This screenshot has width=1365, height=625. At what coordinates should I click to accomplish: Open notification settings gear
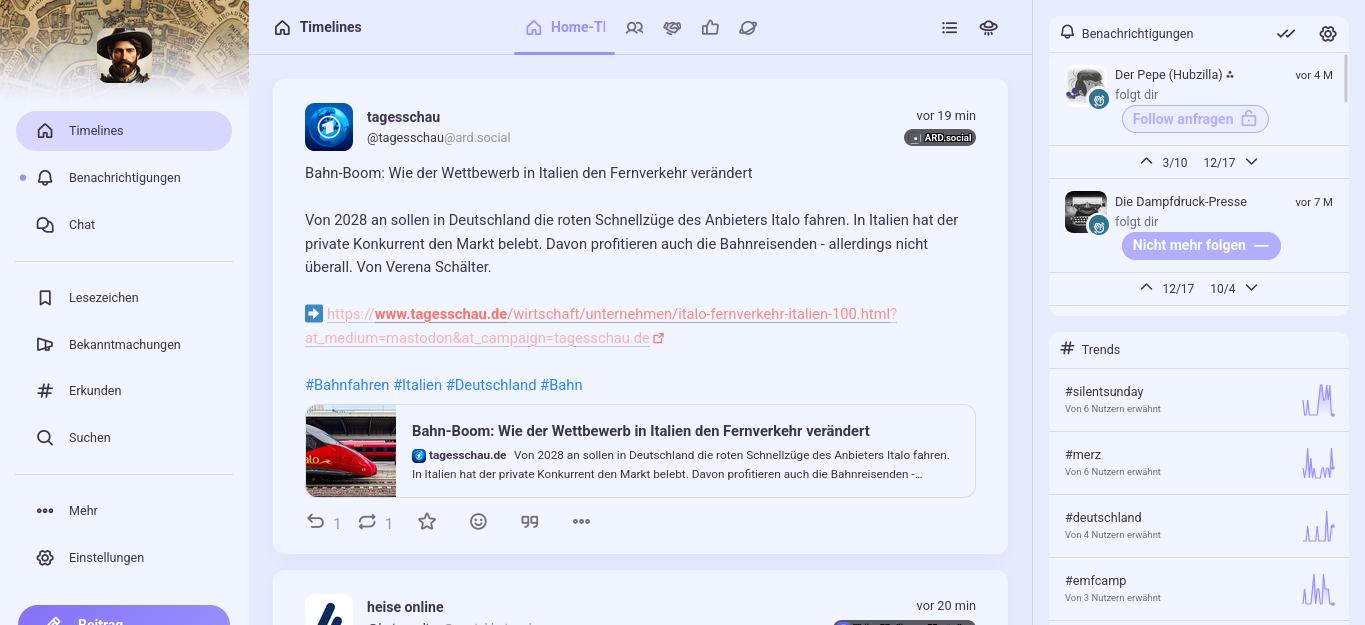(x=1328, y=33)
